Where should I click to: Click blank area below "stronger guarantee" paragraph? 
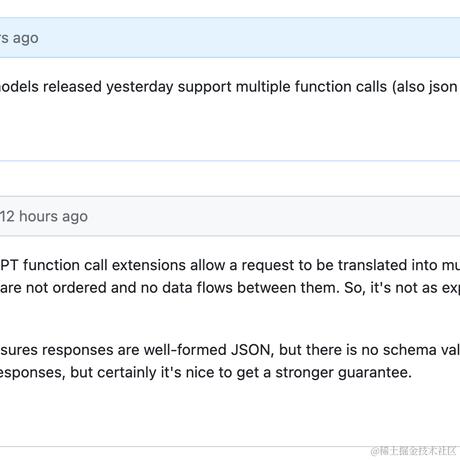pos(230,413)
